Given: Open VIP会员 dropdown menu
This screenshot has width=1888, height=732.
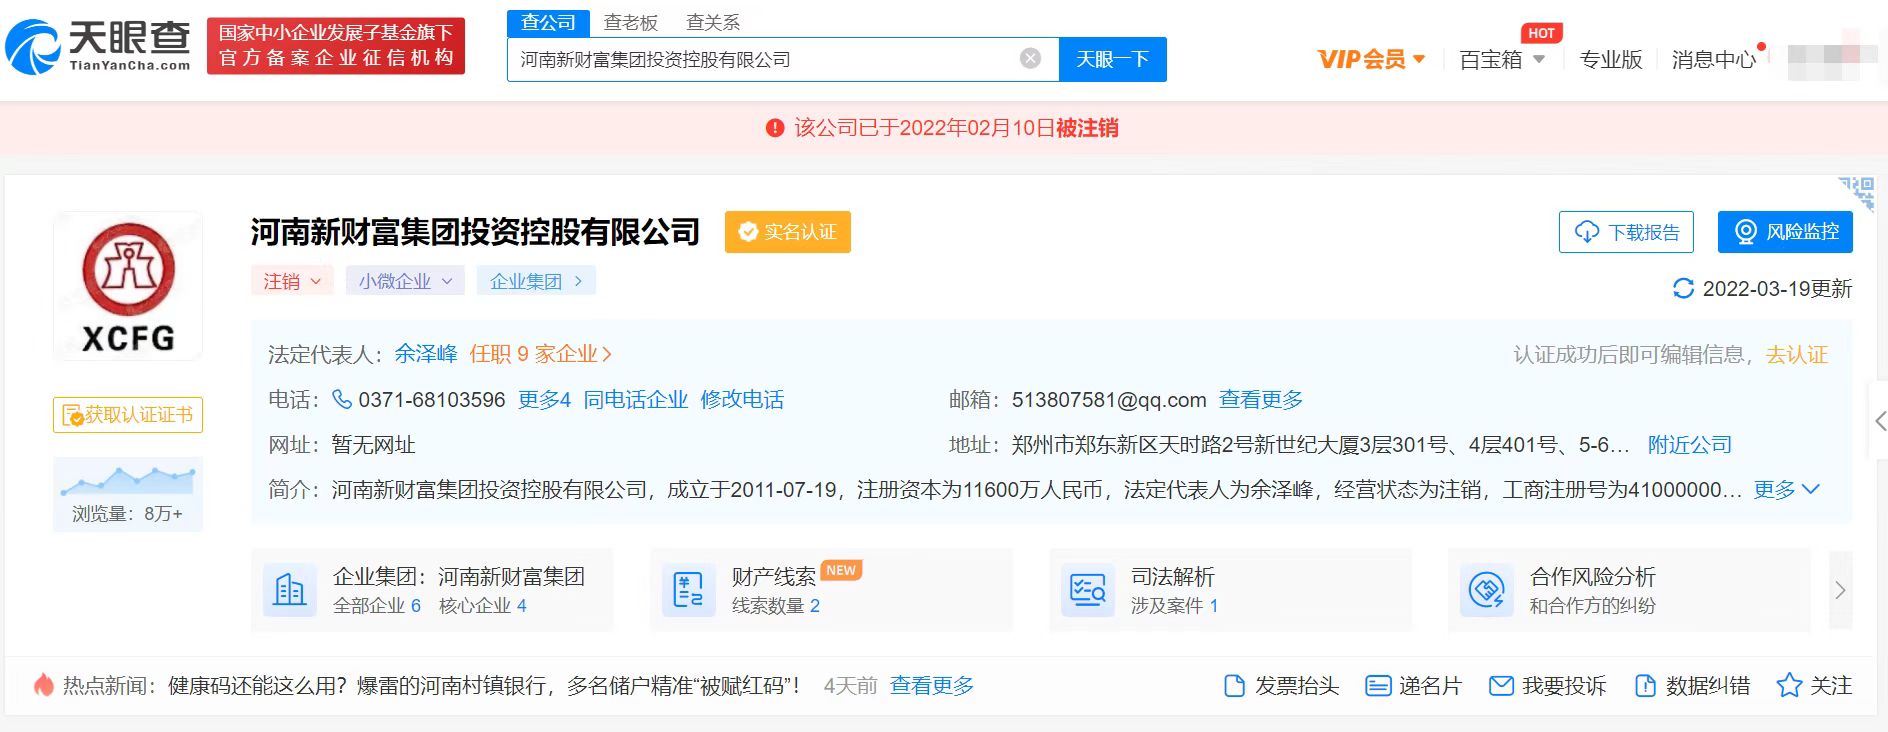Looking at the screenshot, I should [x=1371, y=59].
